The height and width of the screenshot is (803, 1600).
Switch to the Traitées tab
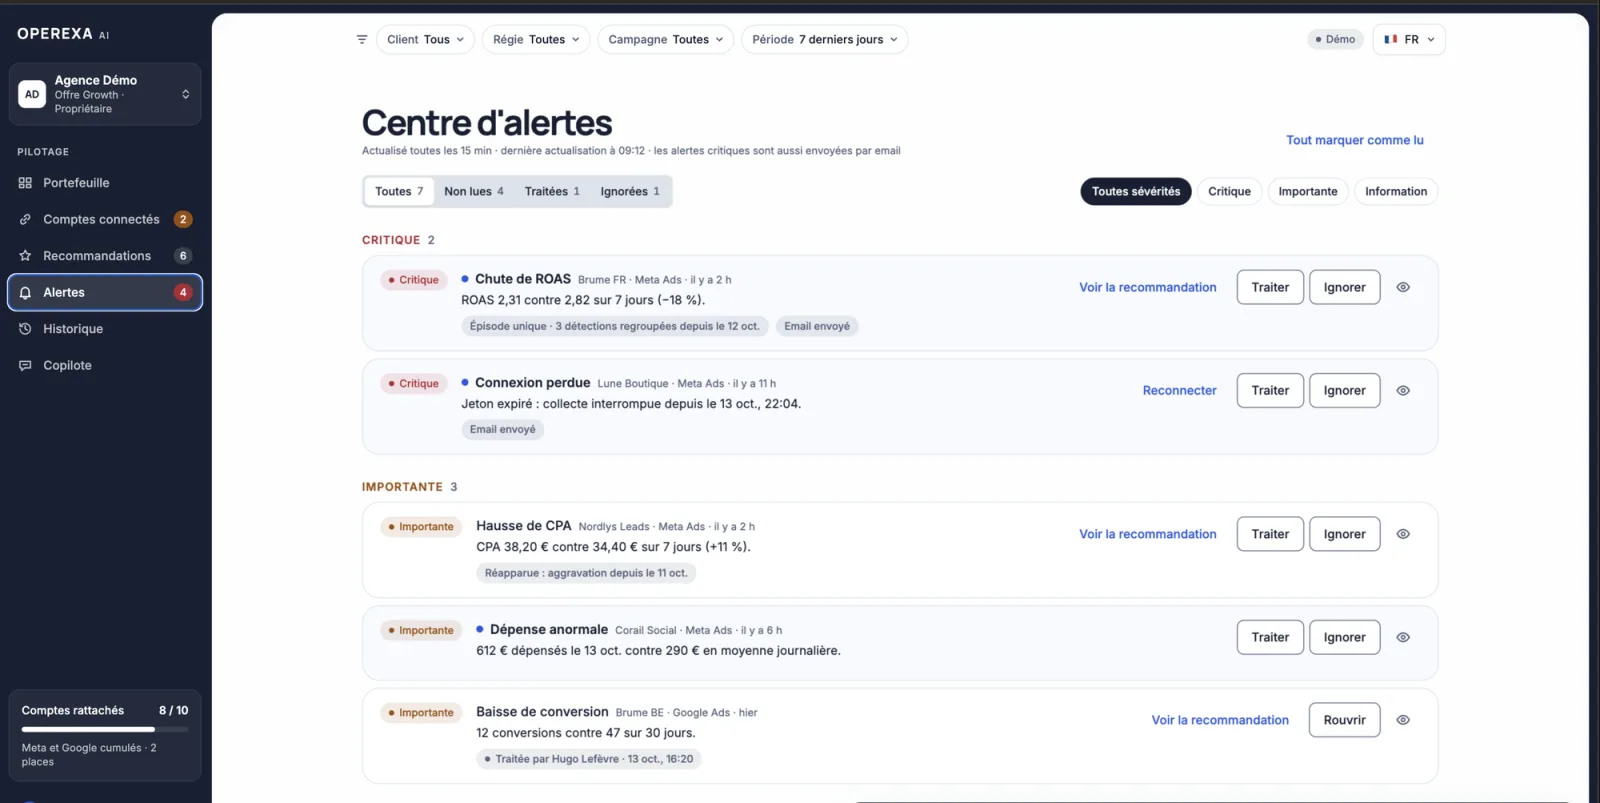click(x=552, y=191)
